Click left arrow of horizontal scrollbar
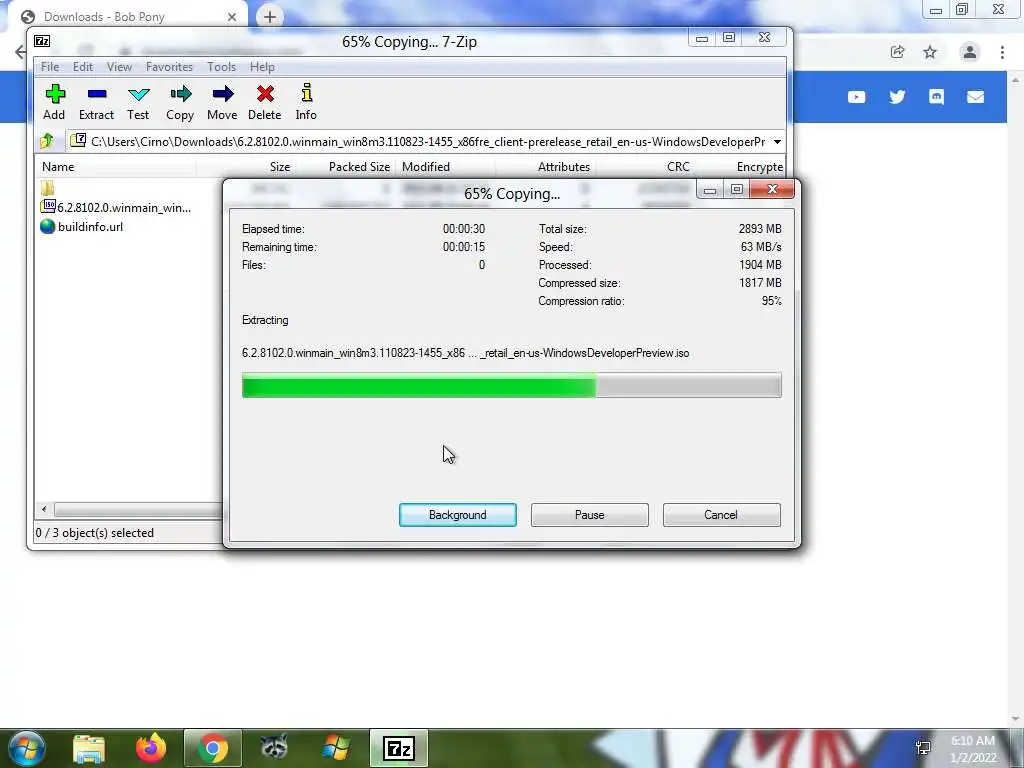This screenshot has width=1024, height=768. 44,509
